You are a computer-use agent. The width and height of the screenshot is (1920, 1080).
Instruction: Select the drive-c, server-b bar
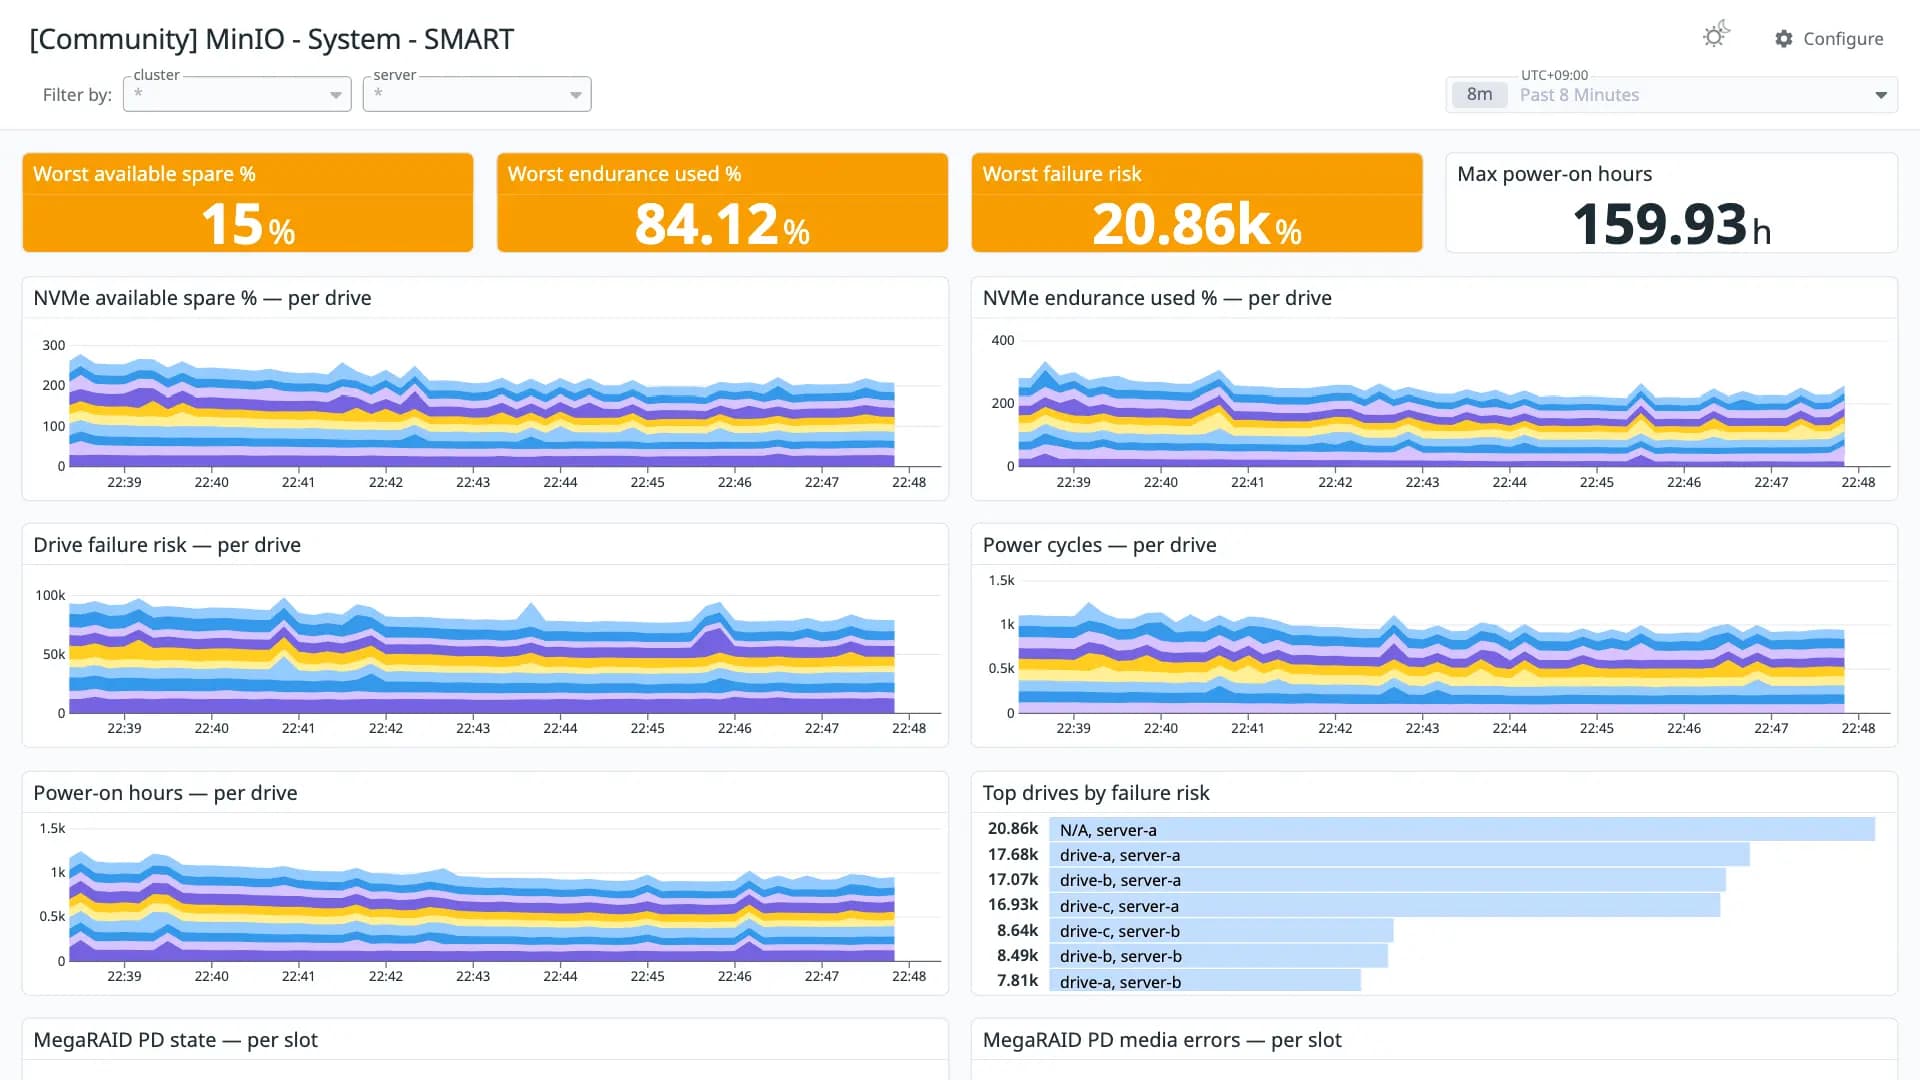1221,931
